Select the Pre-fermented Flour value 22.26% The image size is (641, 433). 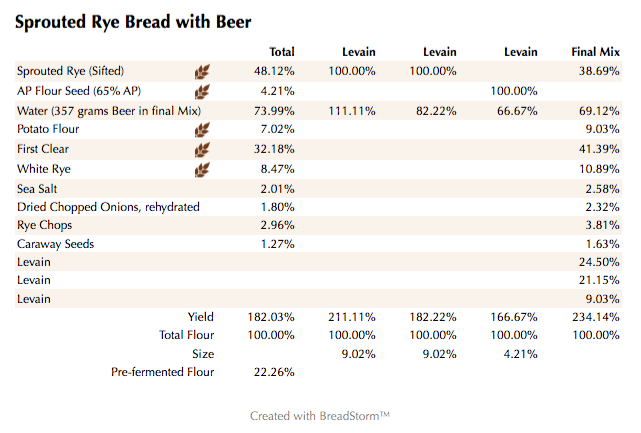point(270,373)
